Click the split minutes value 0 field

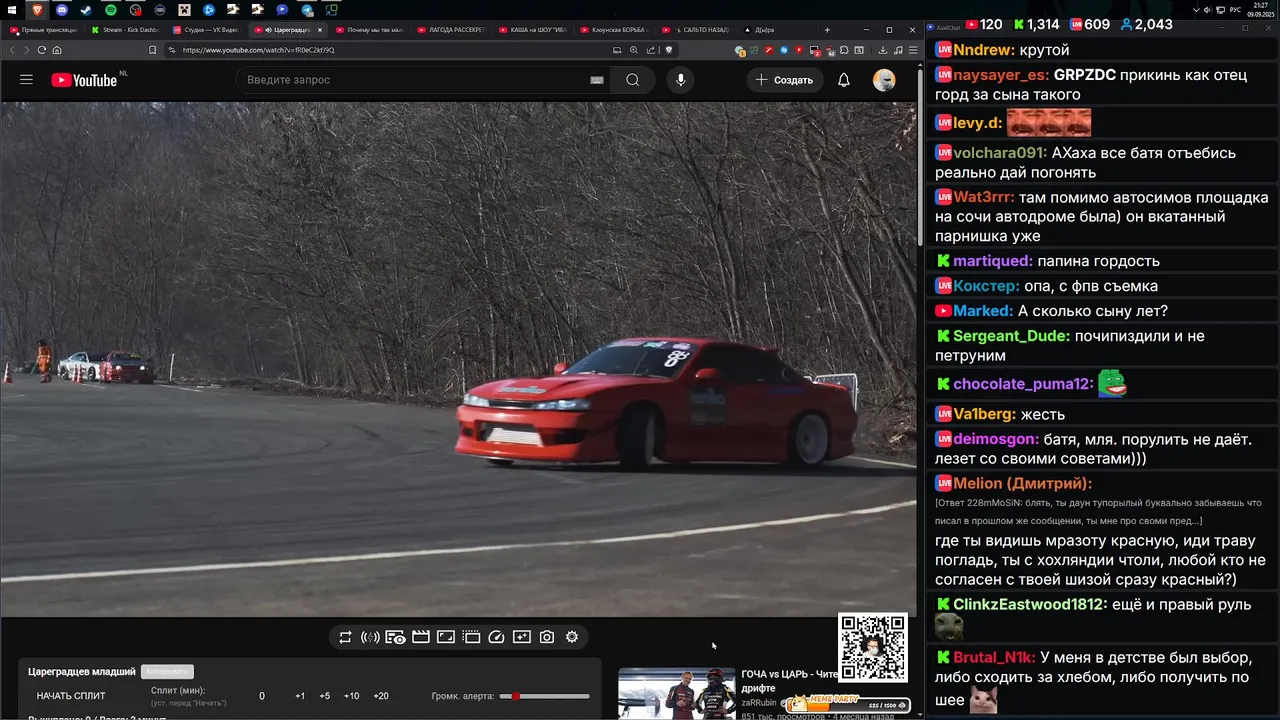tap(262, 696)
